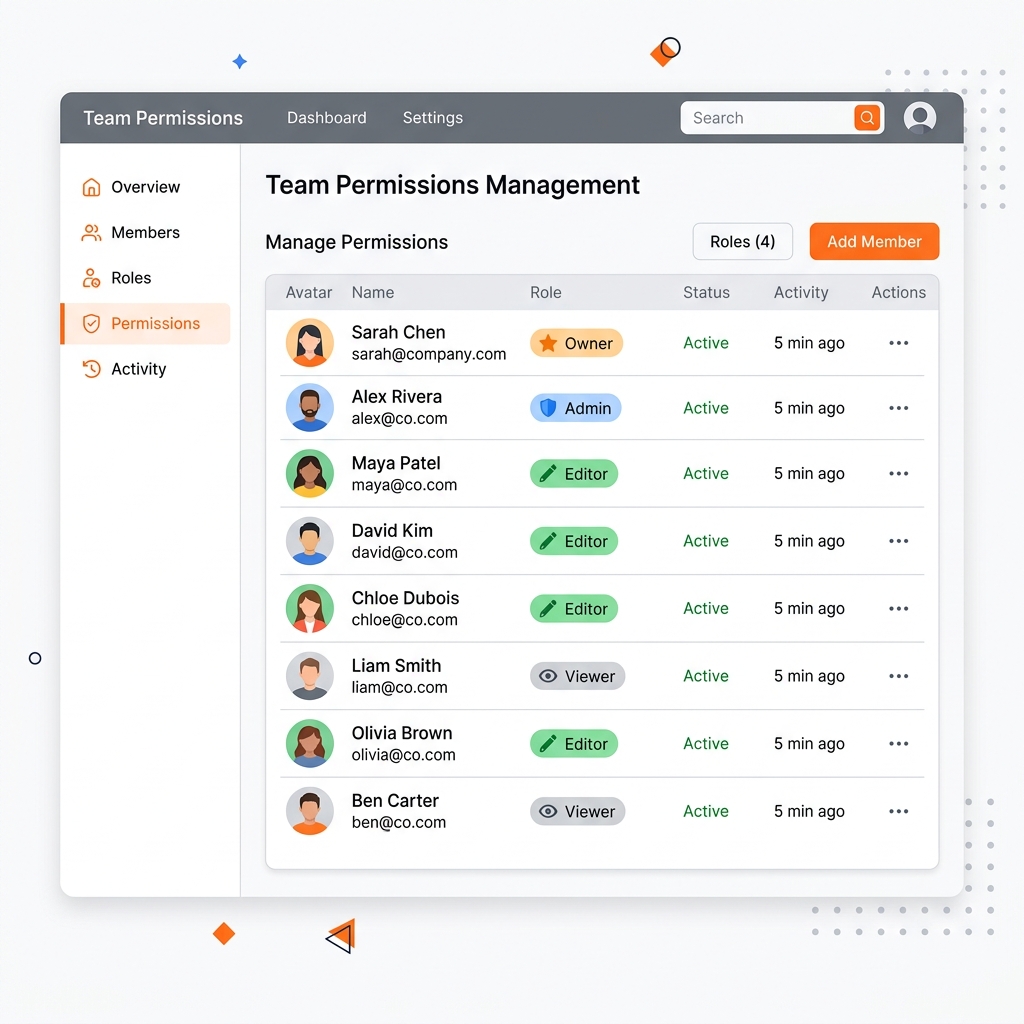Click the Overview home icon

pos(91,187)
